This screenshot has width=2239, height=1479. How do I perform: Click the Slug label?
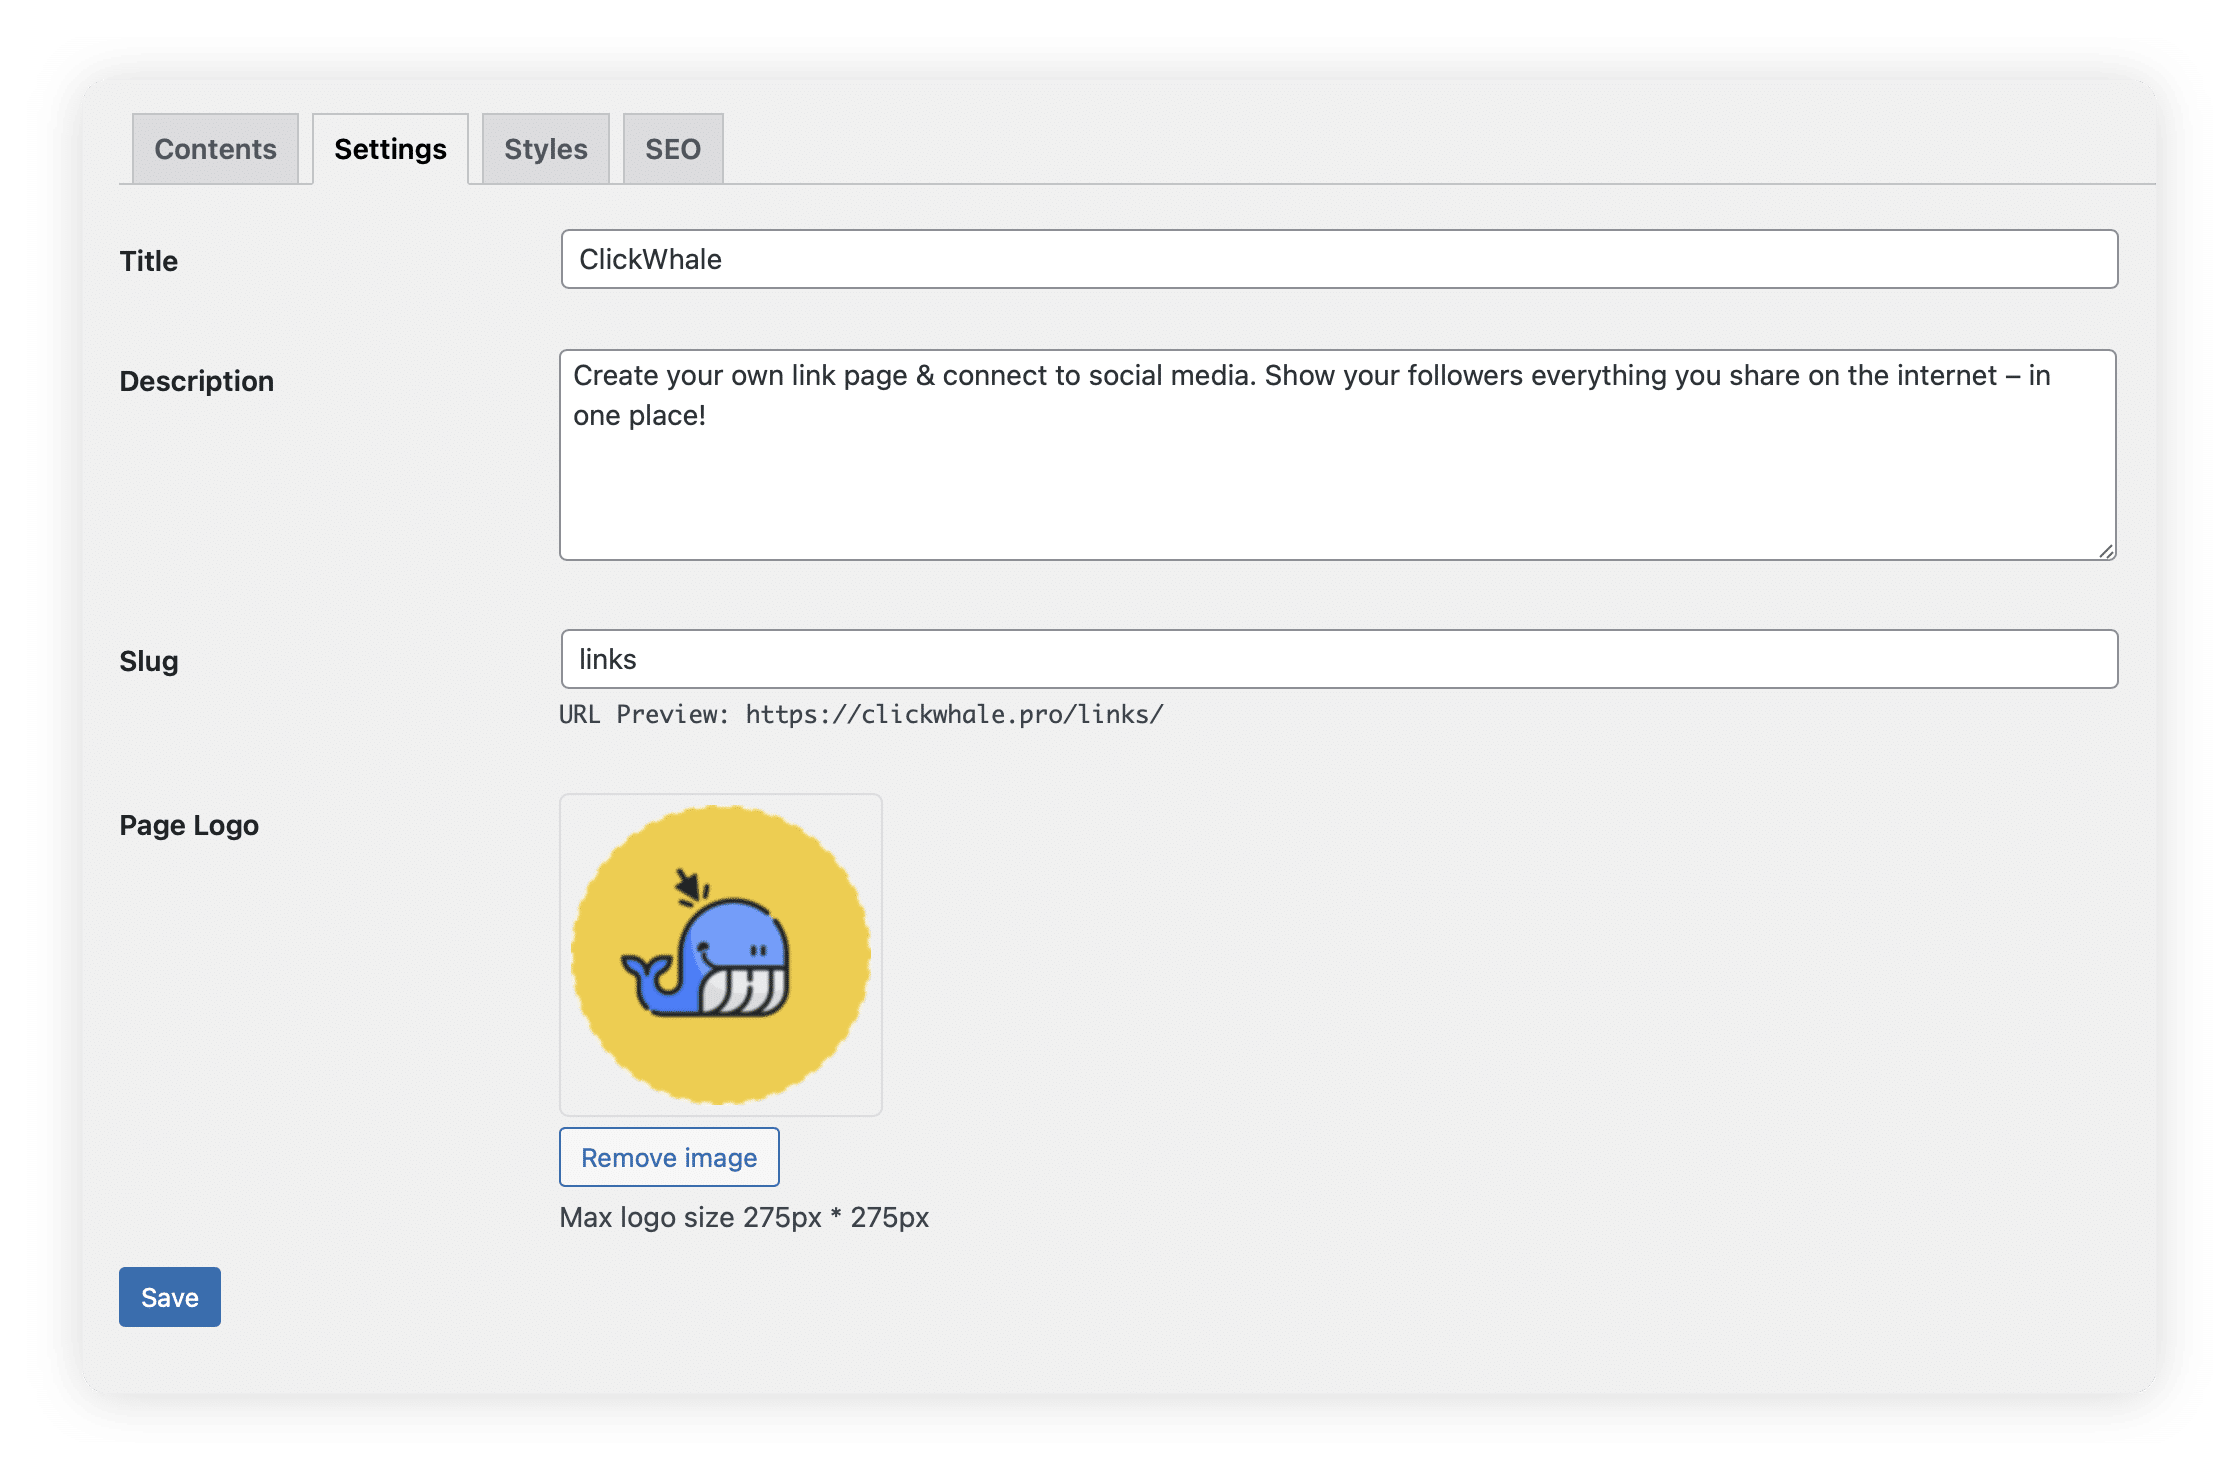click(x=148, y=660)
